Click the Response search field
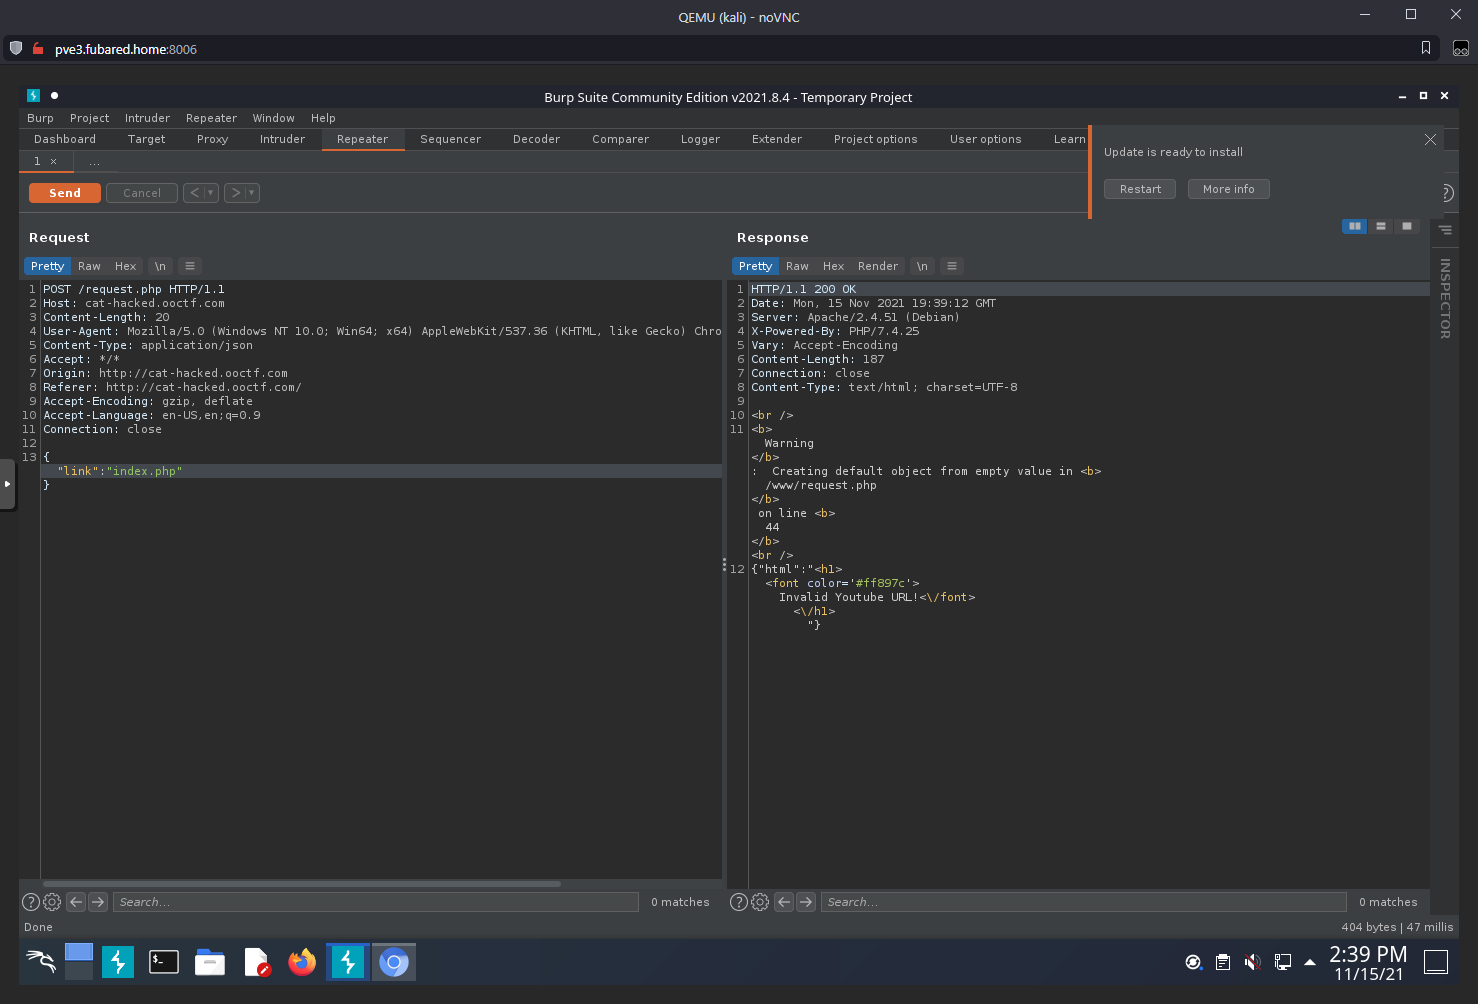This screenshot has width=1478, height=1004. pos(1084,902)
